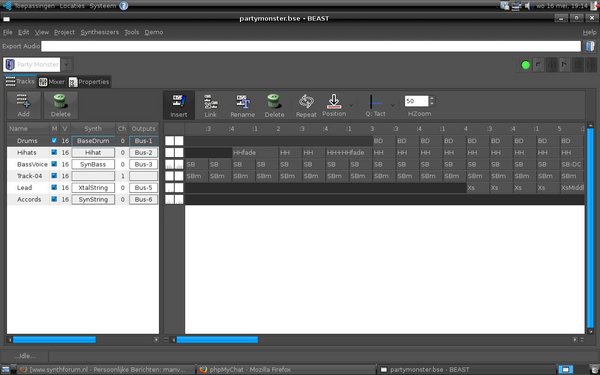Viewport: 600px width, 375px height.
Task: Open the Bus-6 output selector
Action: pos(143,199)
